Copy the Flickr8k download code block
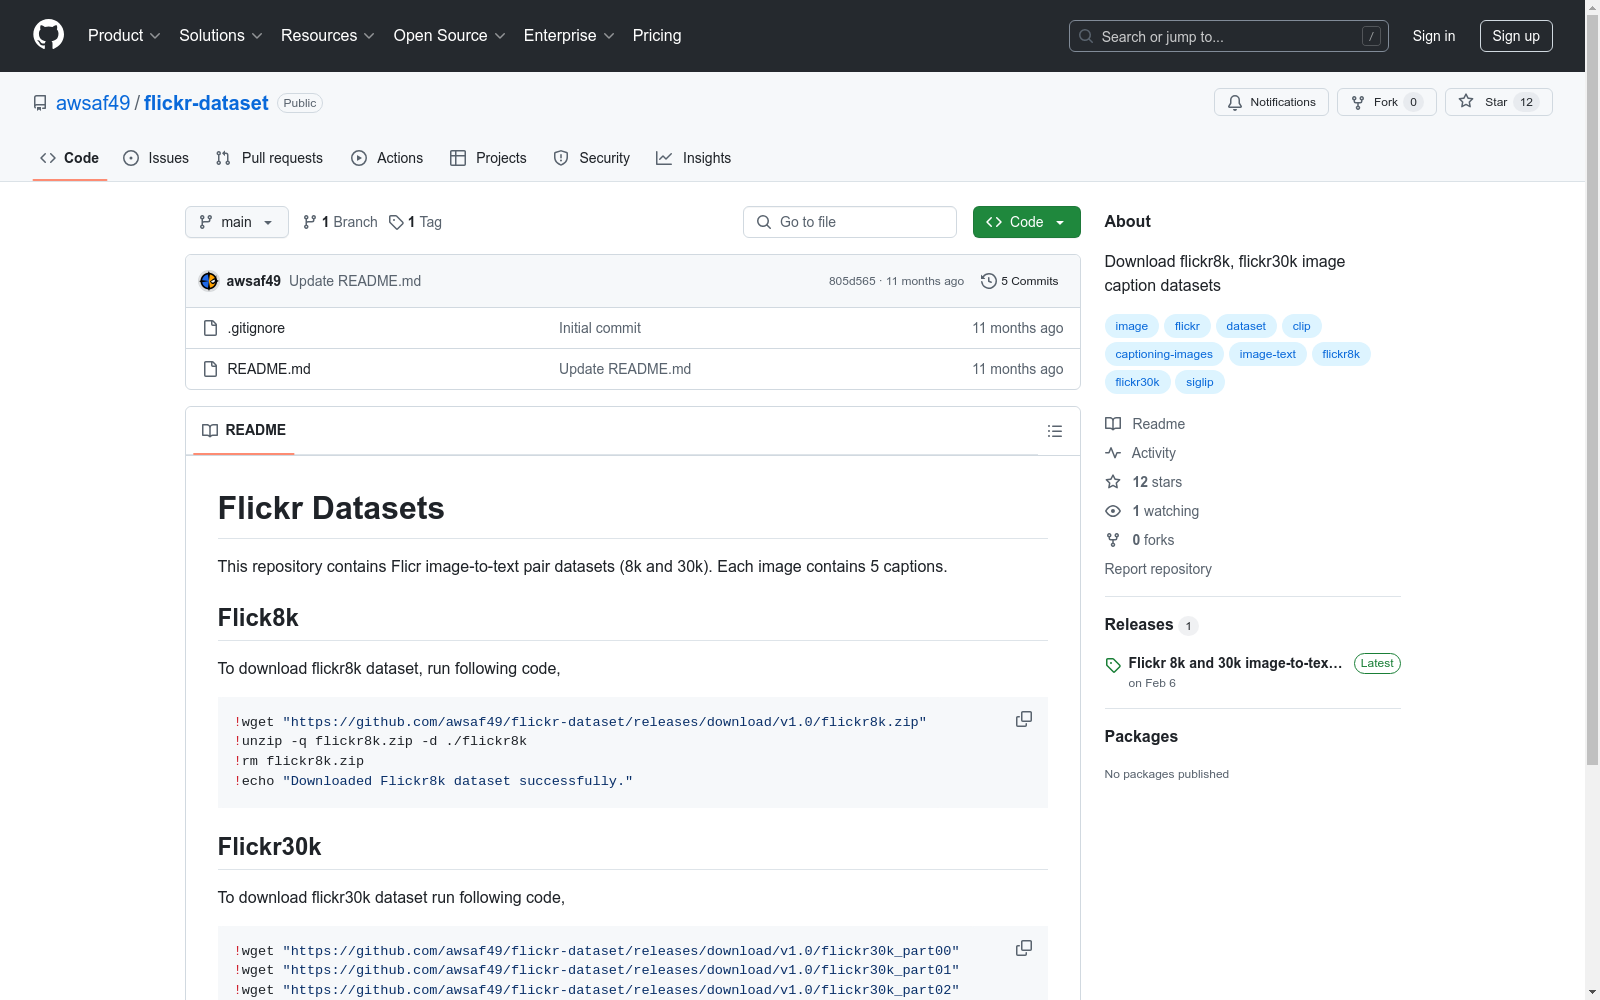Image resolution: width=1600 pixels, height=1000 pixels. 1024,719
